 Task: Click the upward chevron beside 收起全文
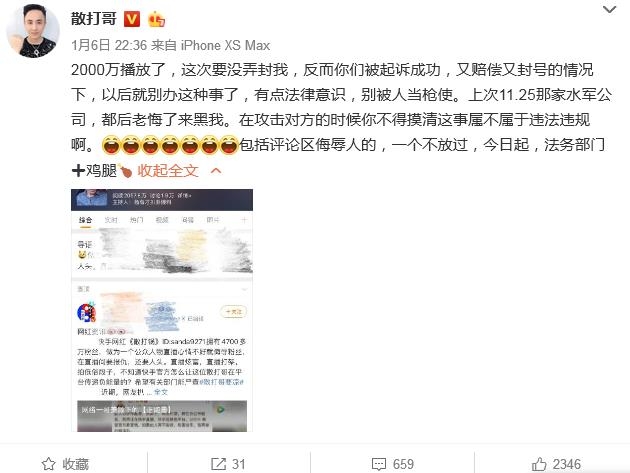pos(216,171)
